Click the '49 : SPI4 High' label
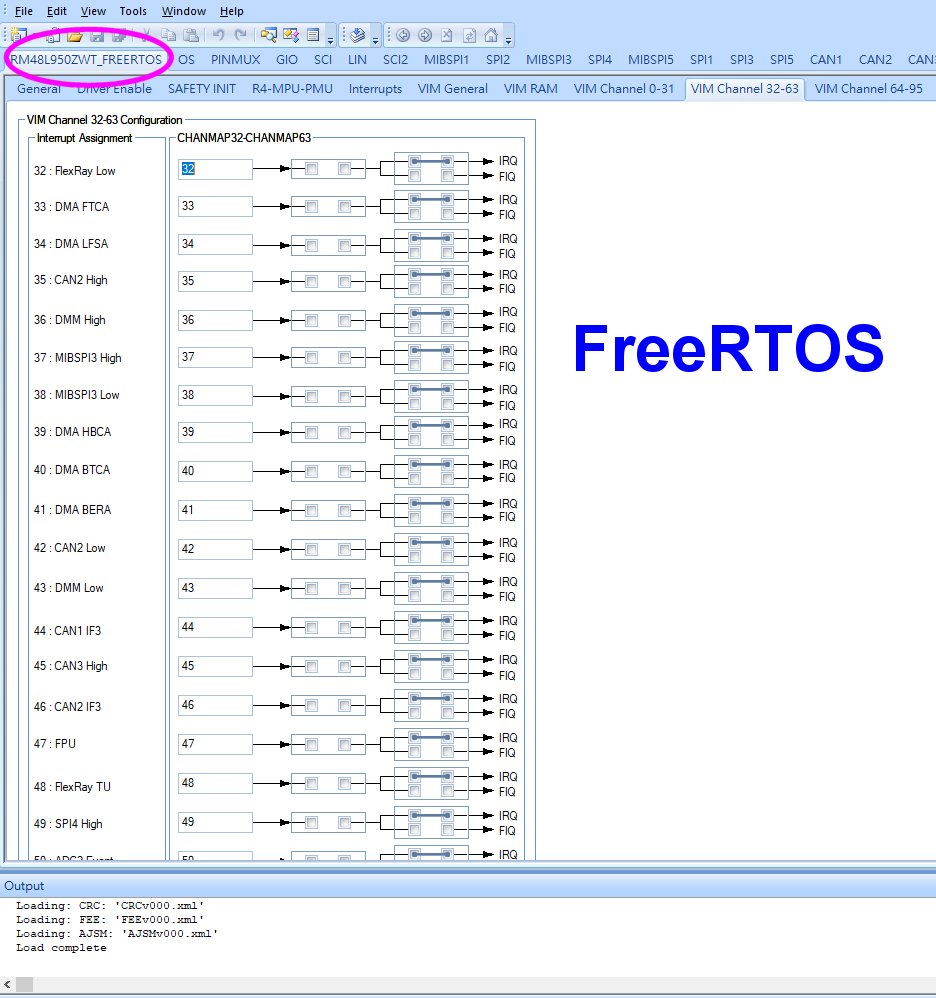Viewport: 936px width, 998px height. 68,824
